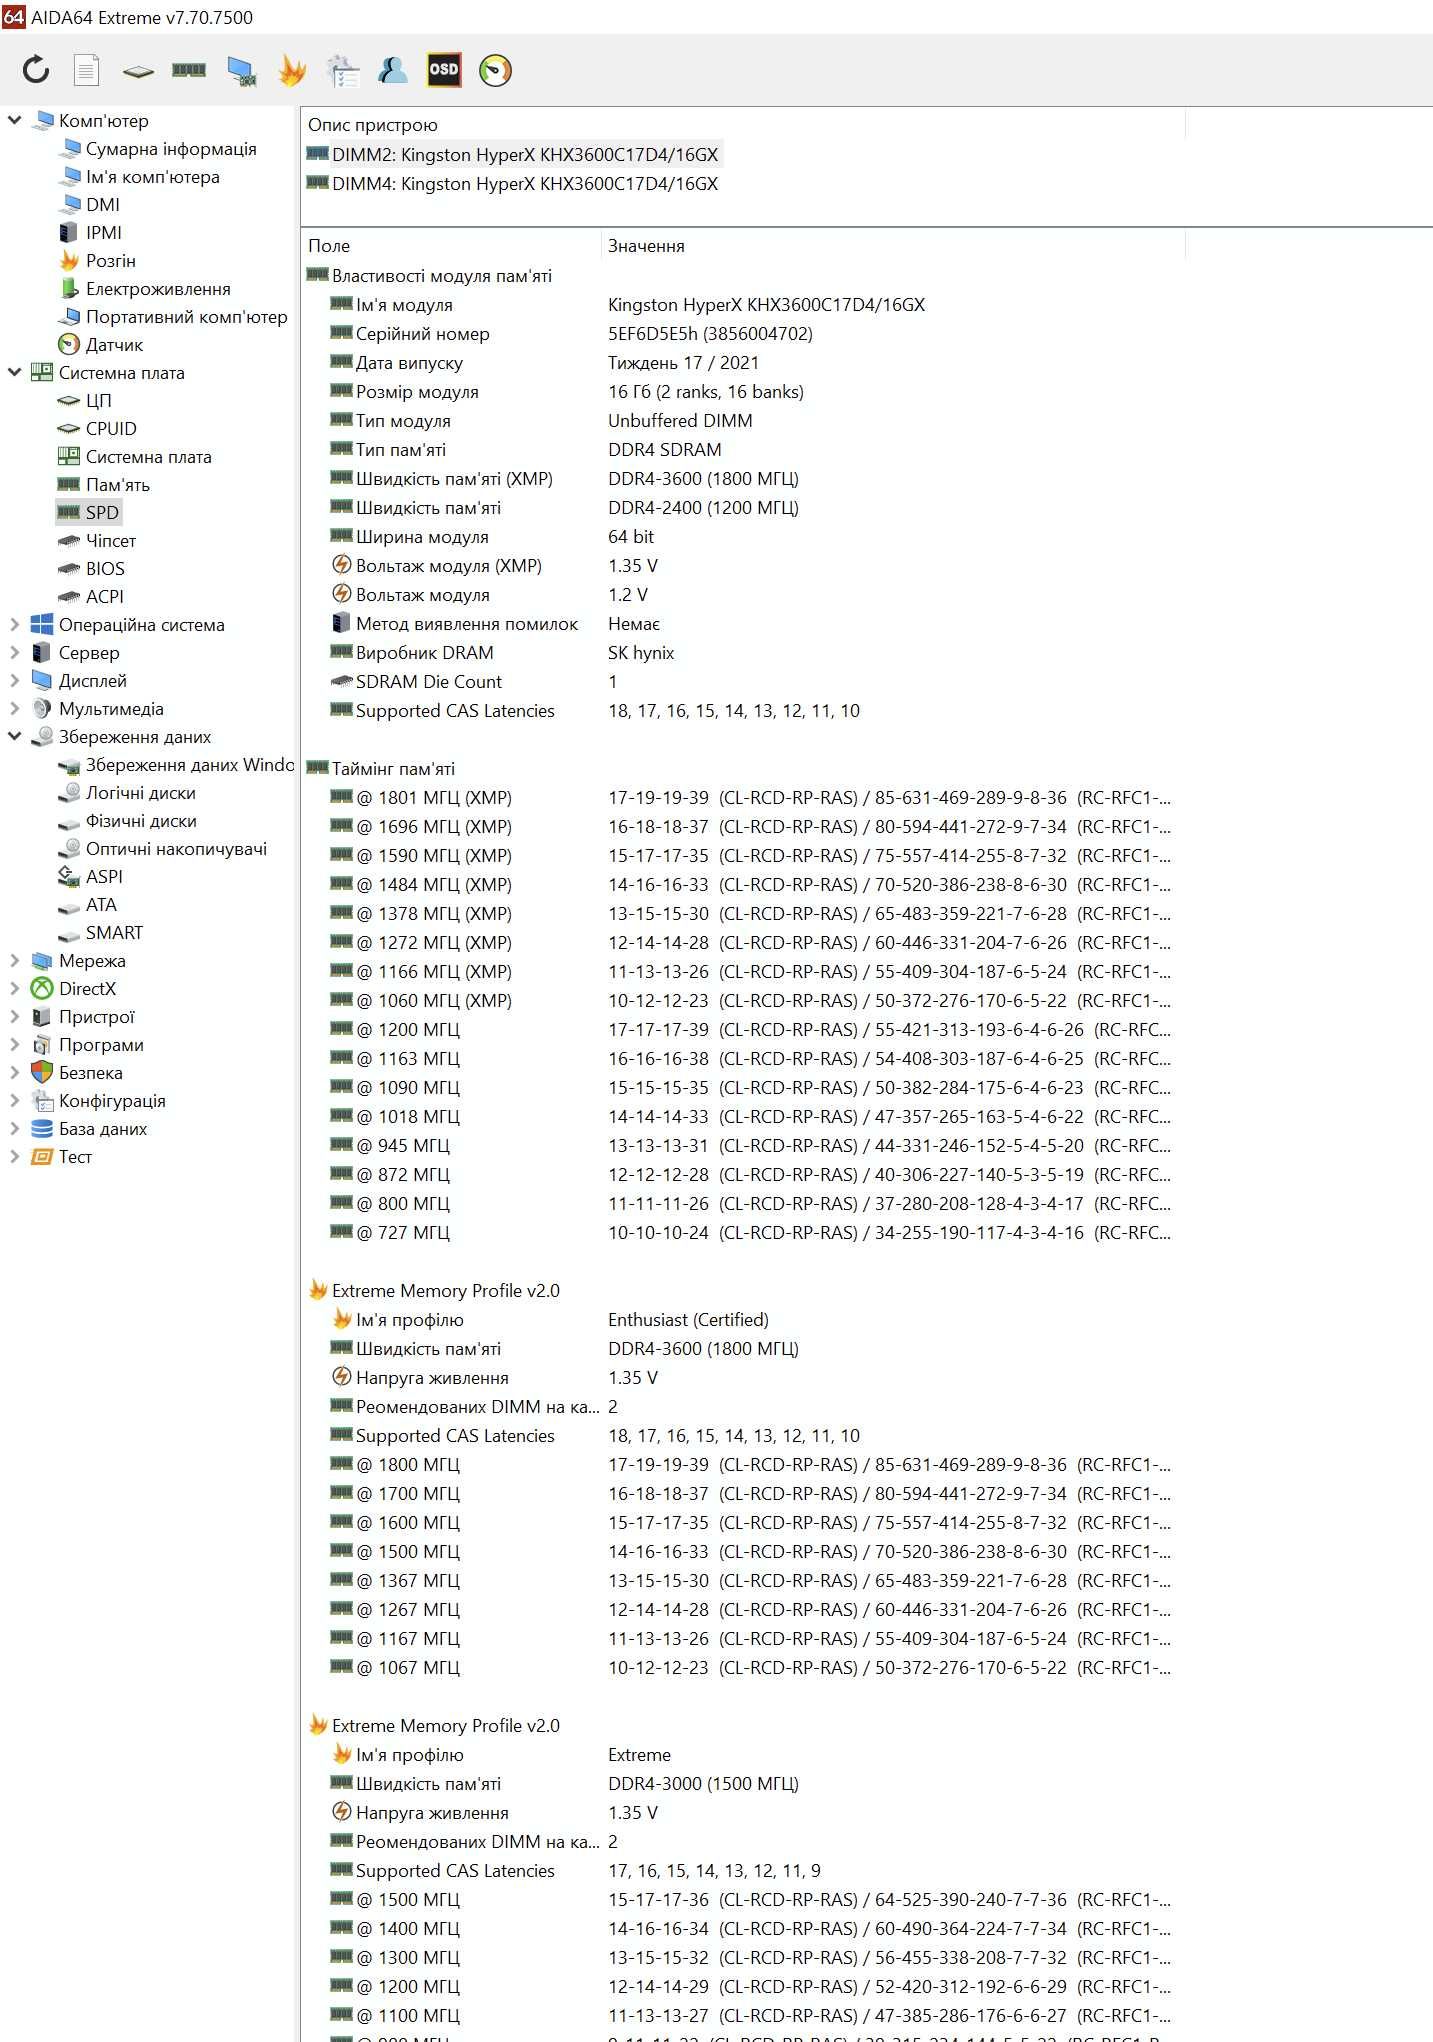
Task: Select the ATA tree item
Action: click(x=101, y=904)
